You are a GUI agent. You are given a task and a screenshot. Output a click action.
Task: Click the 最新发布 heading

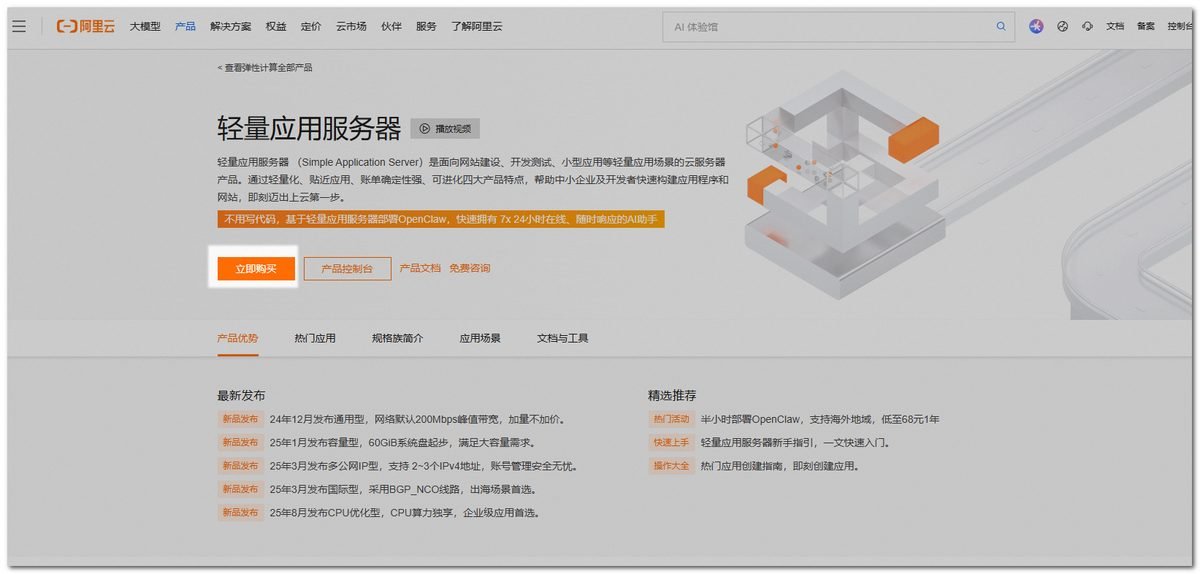(x=241, y=395)
